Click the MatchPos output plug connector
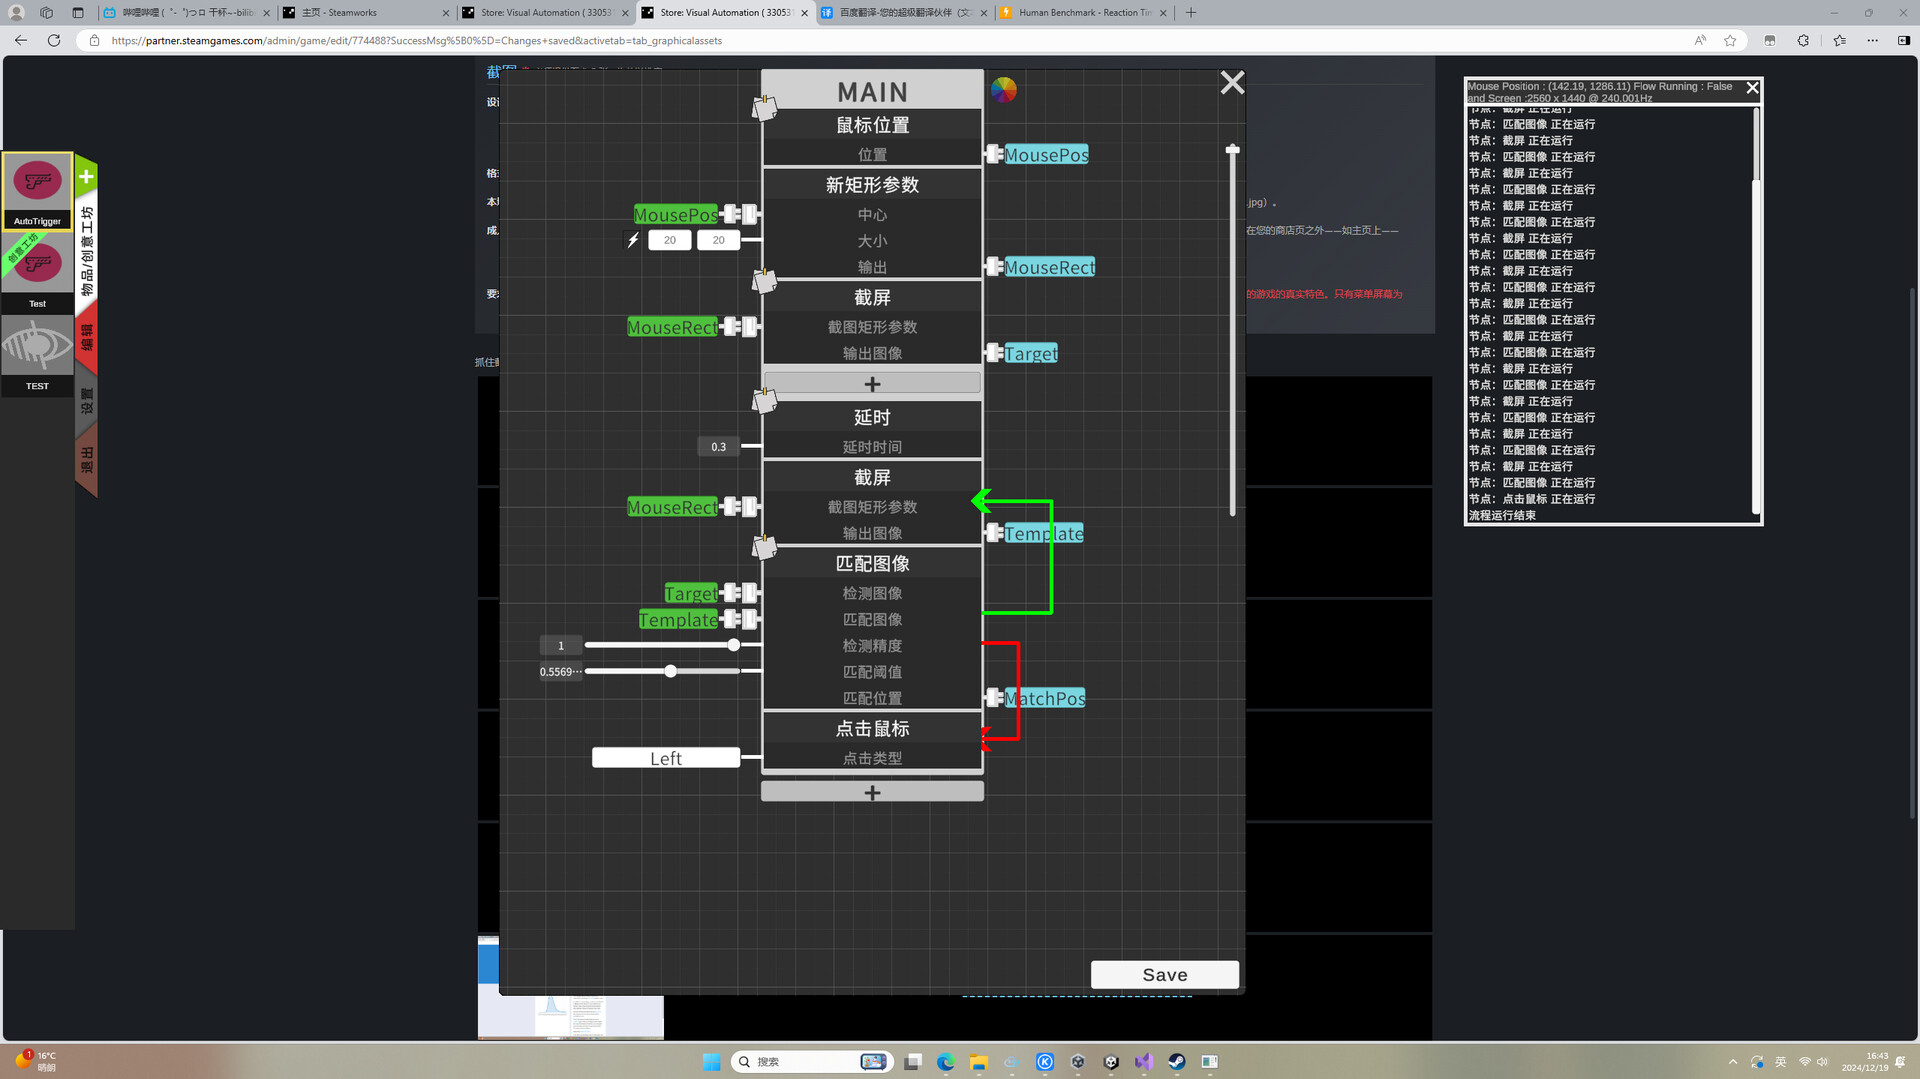This screenshot has height=1079, width=1920. point(994,698)
